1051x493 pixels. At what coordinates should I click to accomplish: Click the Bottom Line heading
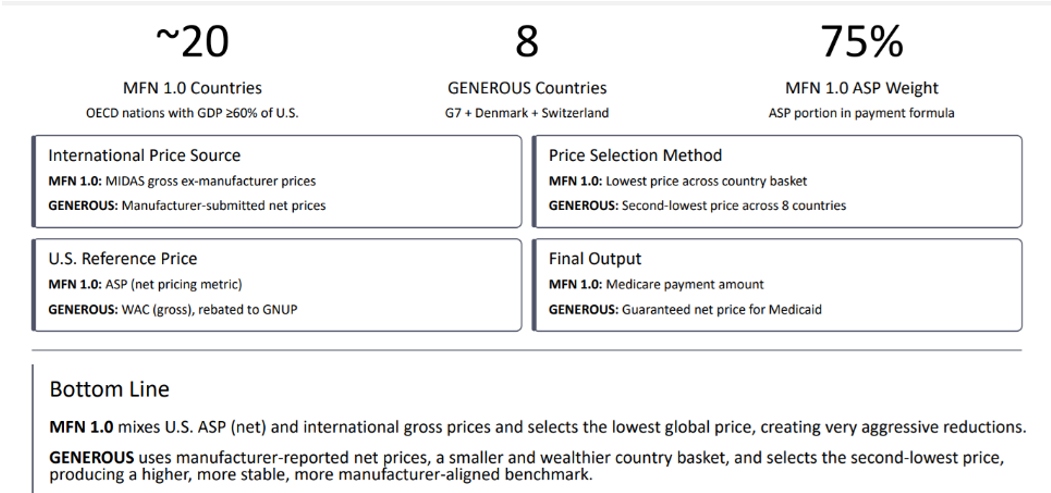point(109,388)
